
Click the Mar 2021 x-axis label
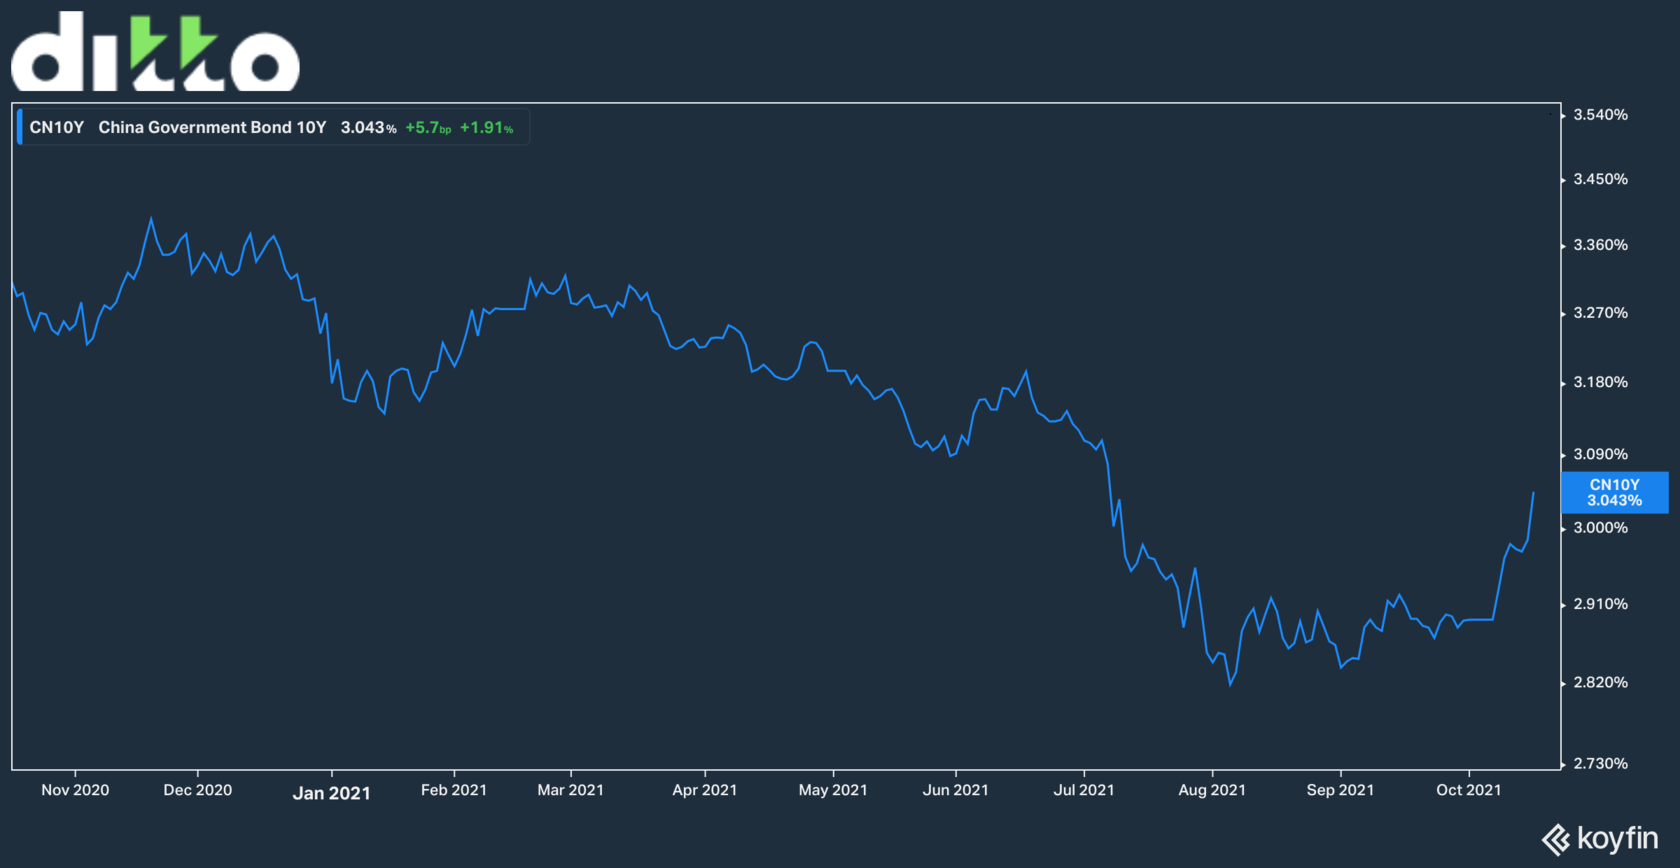point(571,790)
